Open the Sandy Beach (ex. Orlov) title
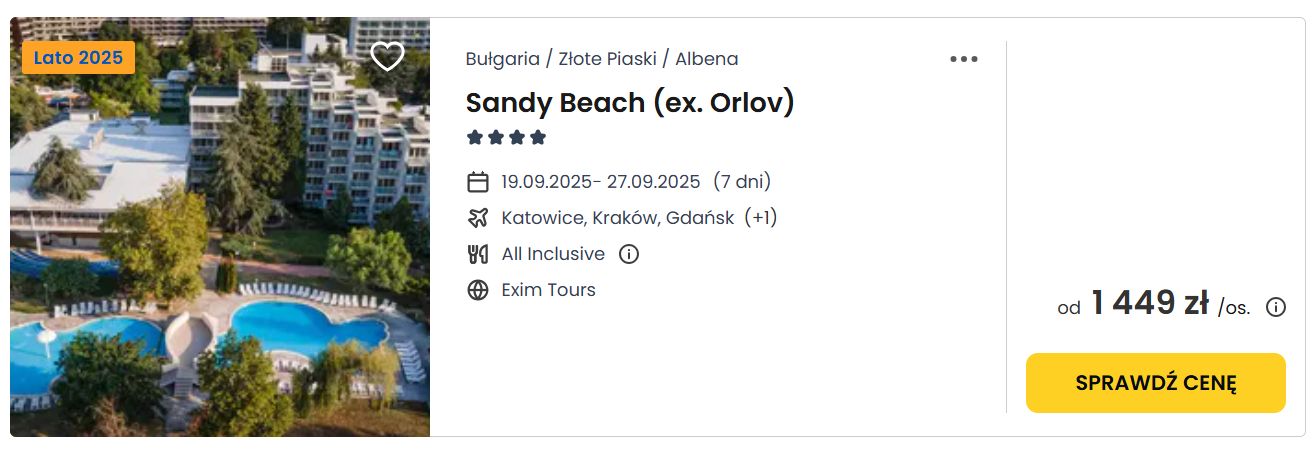Image resolution: width=1315 pixels, height=452 pixels. [x=630, y=102]
